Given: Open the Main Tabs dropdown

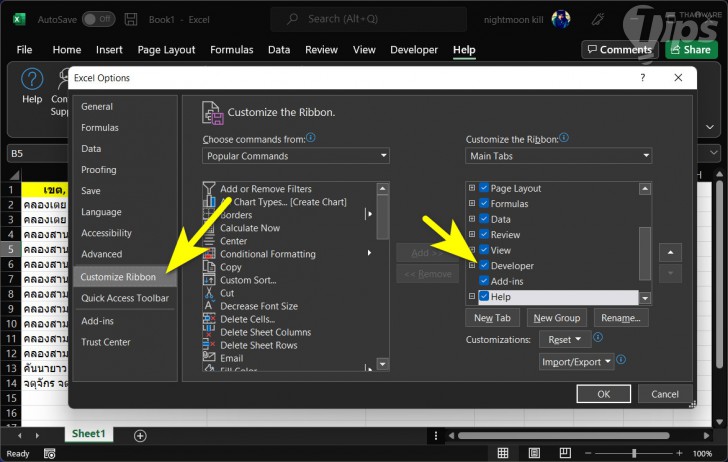Looking at the screenshot, I should pos(559,156).
